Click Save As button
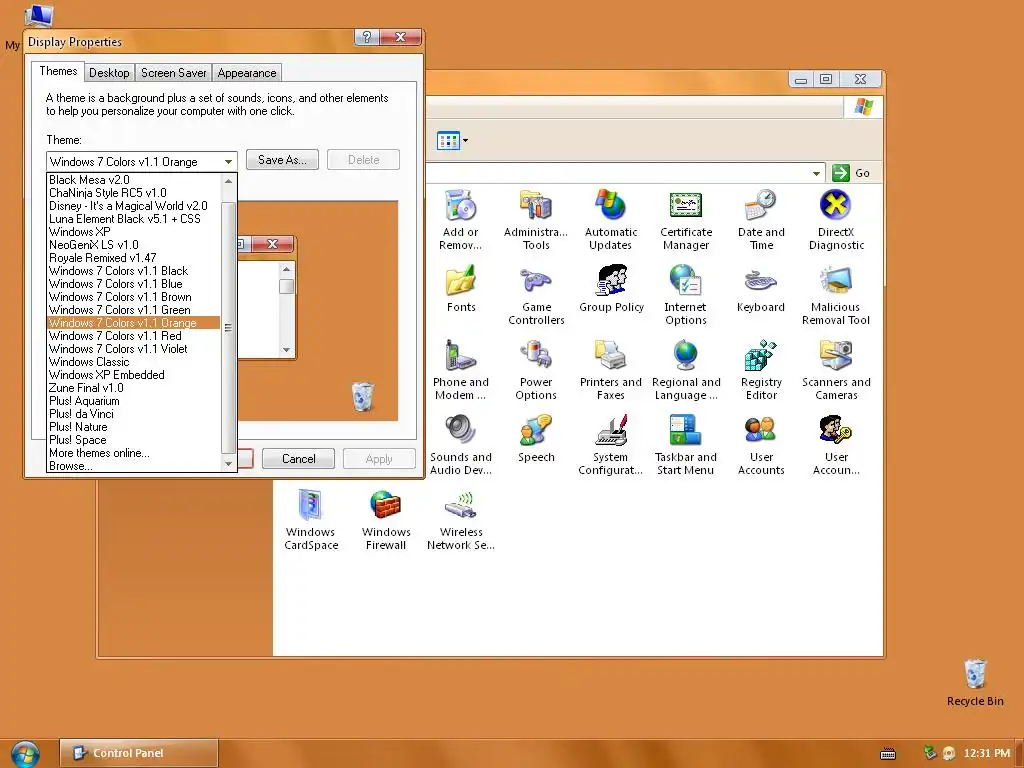The height and width of the screenshot is (768, 1024). click(282, 160)
